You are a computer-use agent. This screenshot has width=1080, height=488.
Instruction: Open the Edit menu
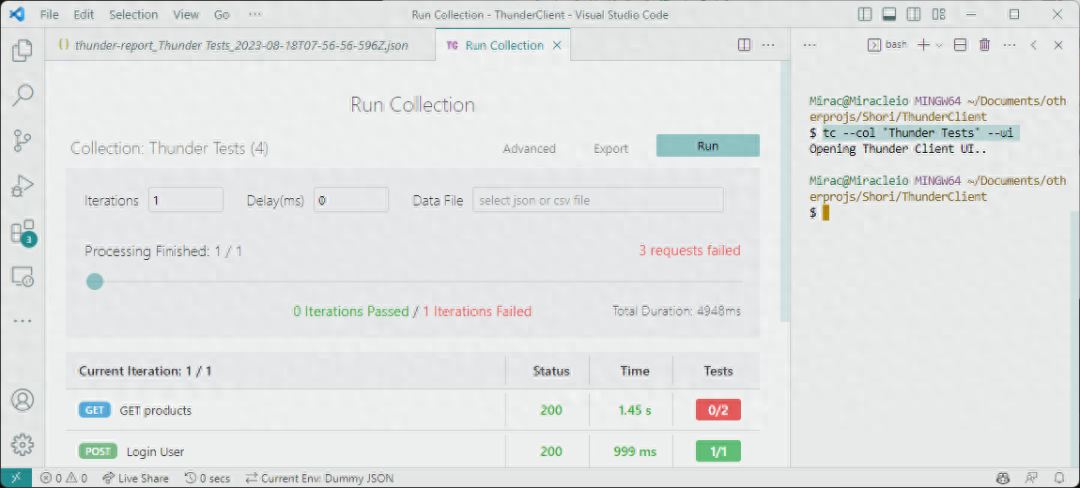click(83, 14)
